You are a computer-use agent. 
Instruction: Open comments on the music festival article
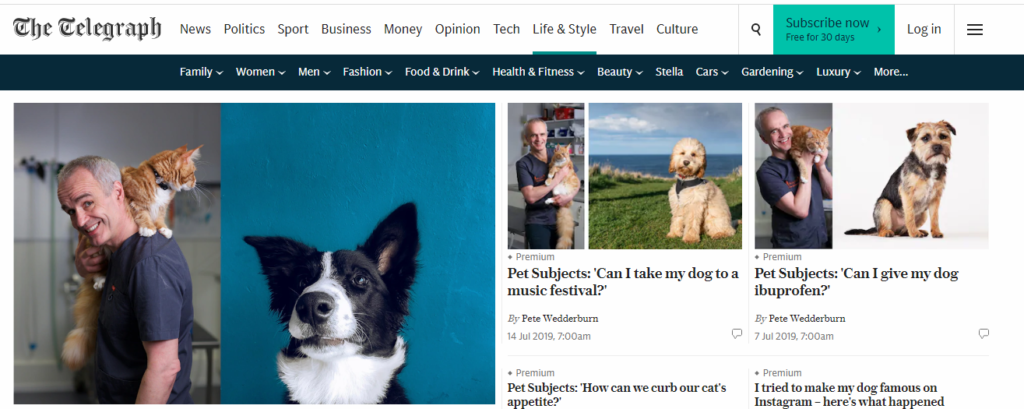(x=737, y=334)
